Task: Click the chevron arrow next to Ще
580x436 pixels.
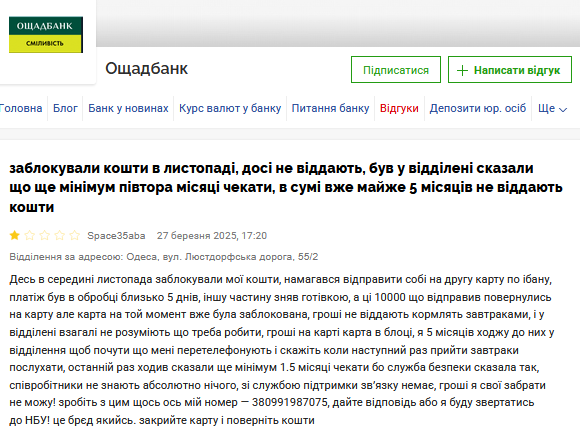Action: pos(563,109)
